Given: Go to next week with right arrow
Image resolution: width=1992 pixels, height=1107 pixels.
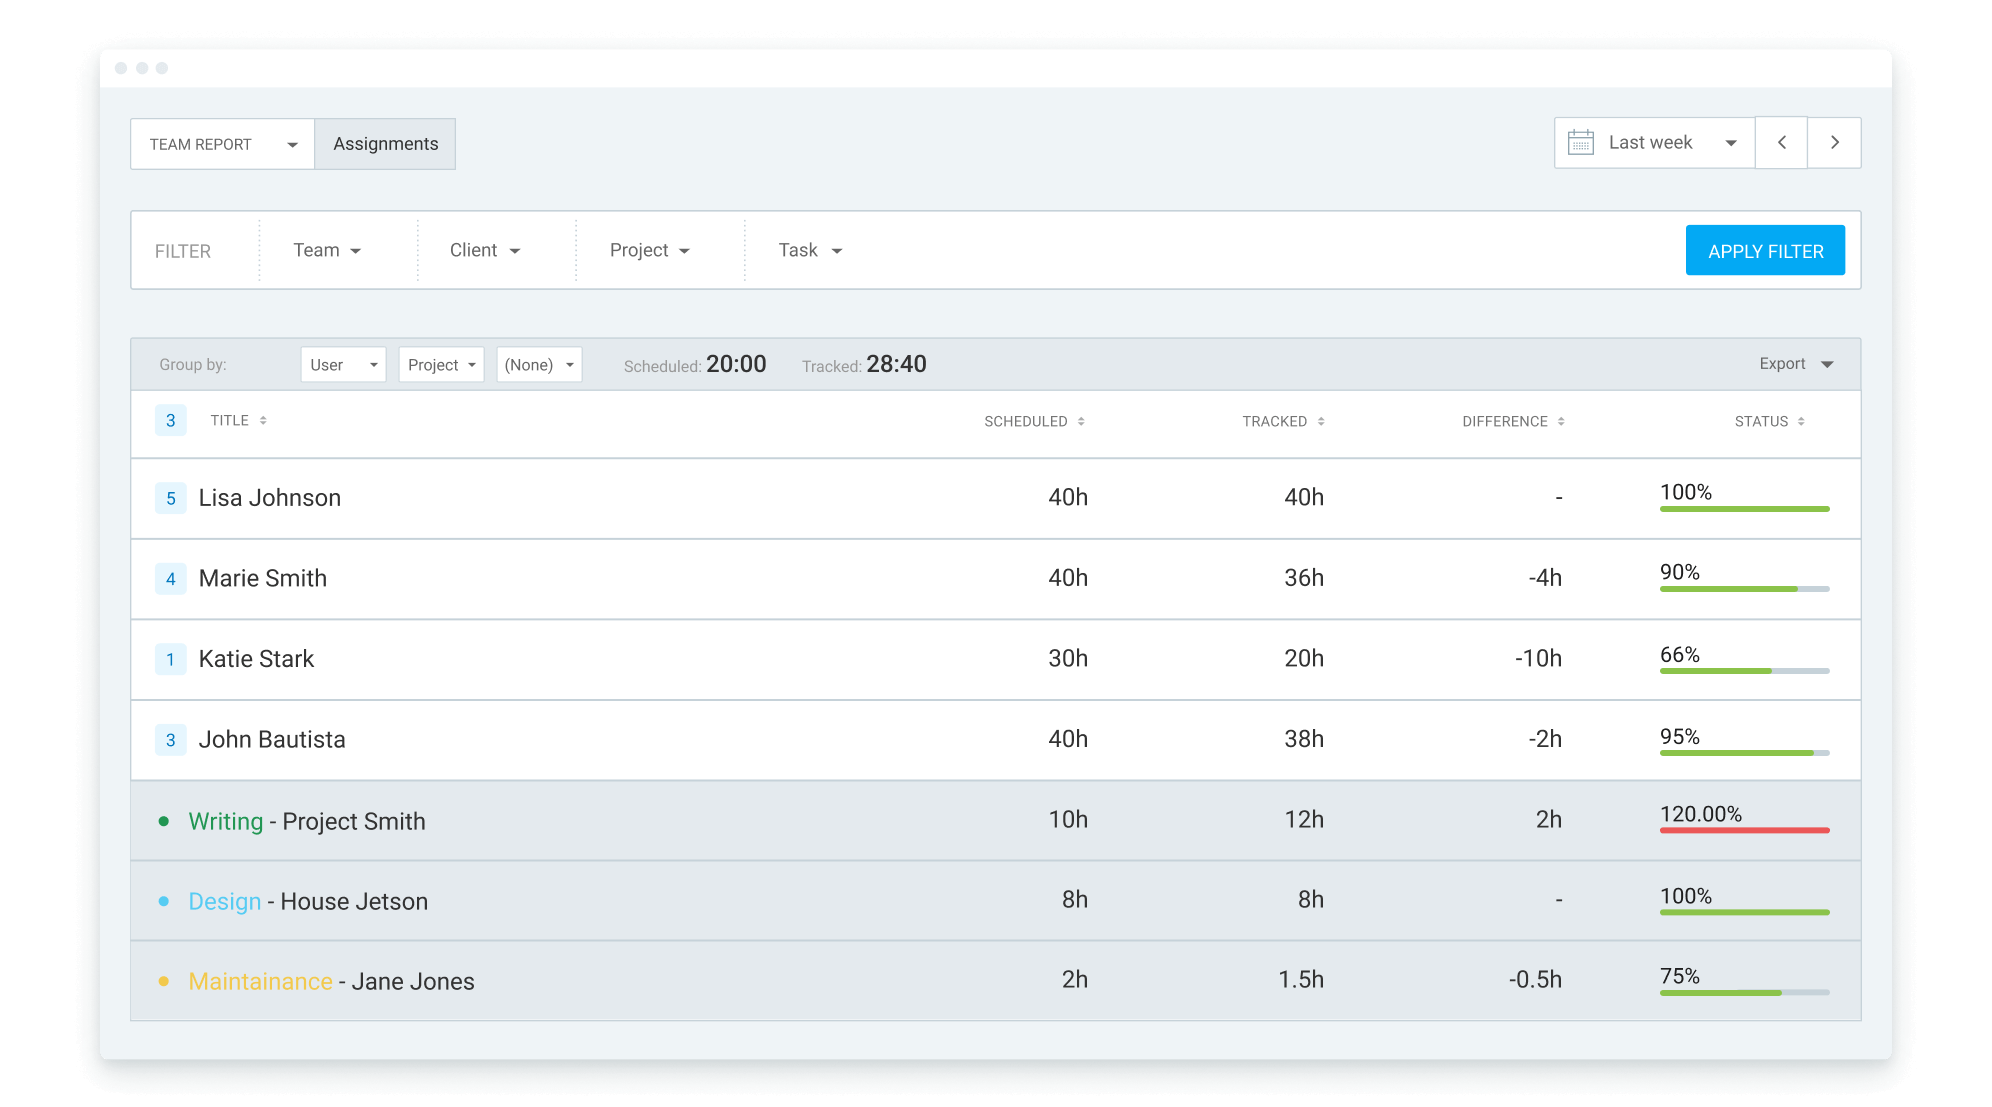Looking at the screenshot, I should pyautogui.click(x=1834, y=143).
